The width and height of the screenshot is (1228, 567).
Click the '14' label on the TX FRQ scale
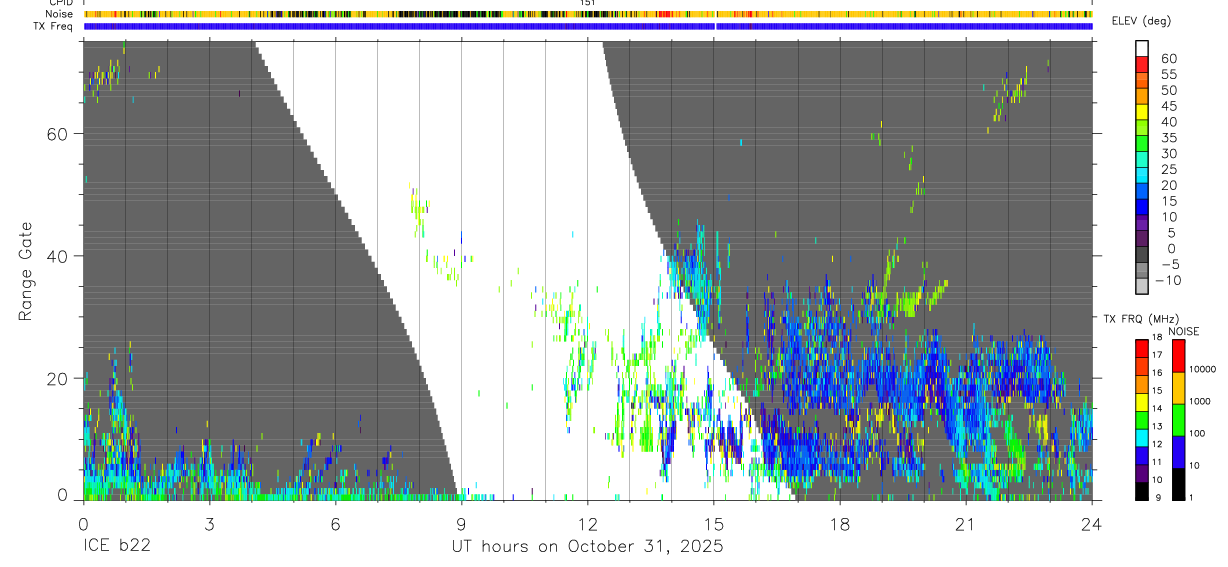1158,409
